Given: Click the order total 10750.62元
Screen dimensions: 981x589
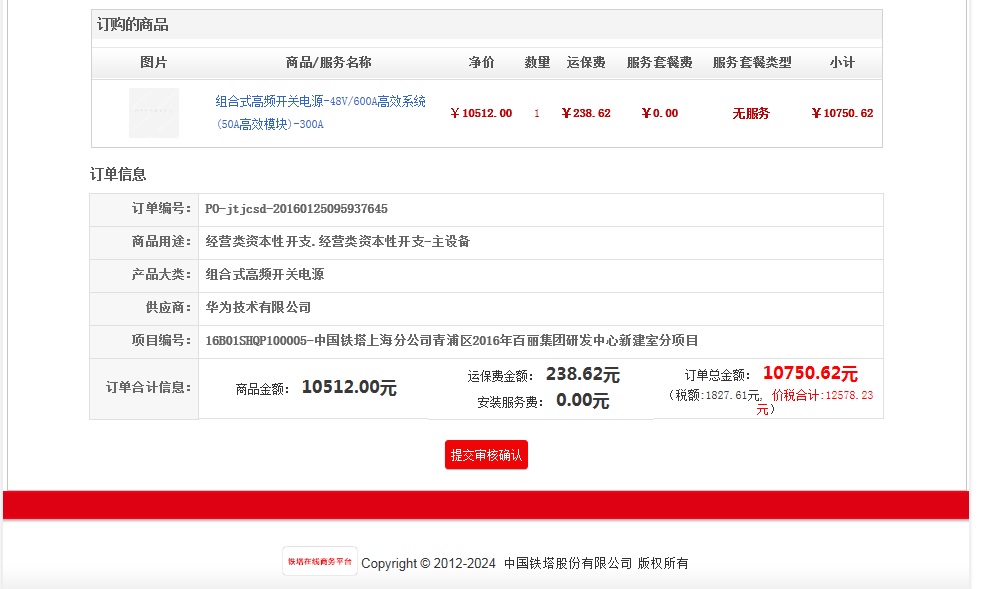Looking at the screenshot, I should (810, 374).
